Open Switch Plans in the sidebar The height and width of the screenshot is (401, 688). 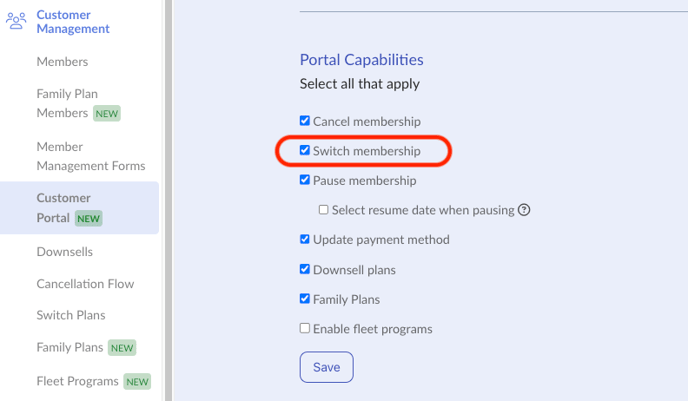(x=71, y=315)
